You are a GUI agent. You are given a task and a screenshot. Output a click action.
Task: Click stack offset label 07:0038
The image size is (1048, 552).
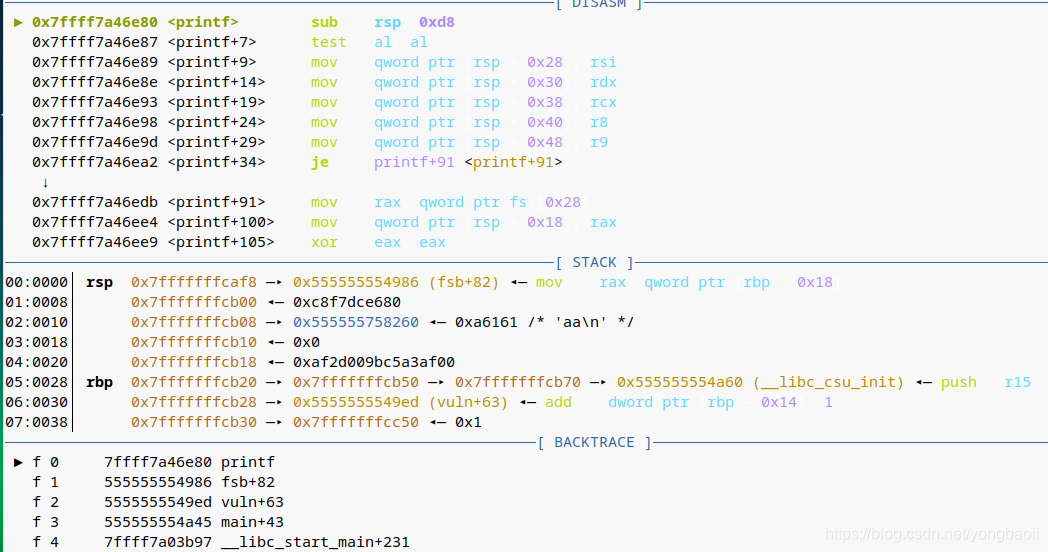pos(37,423)
